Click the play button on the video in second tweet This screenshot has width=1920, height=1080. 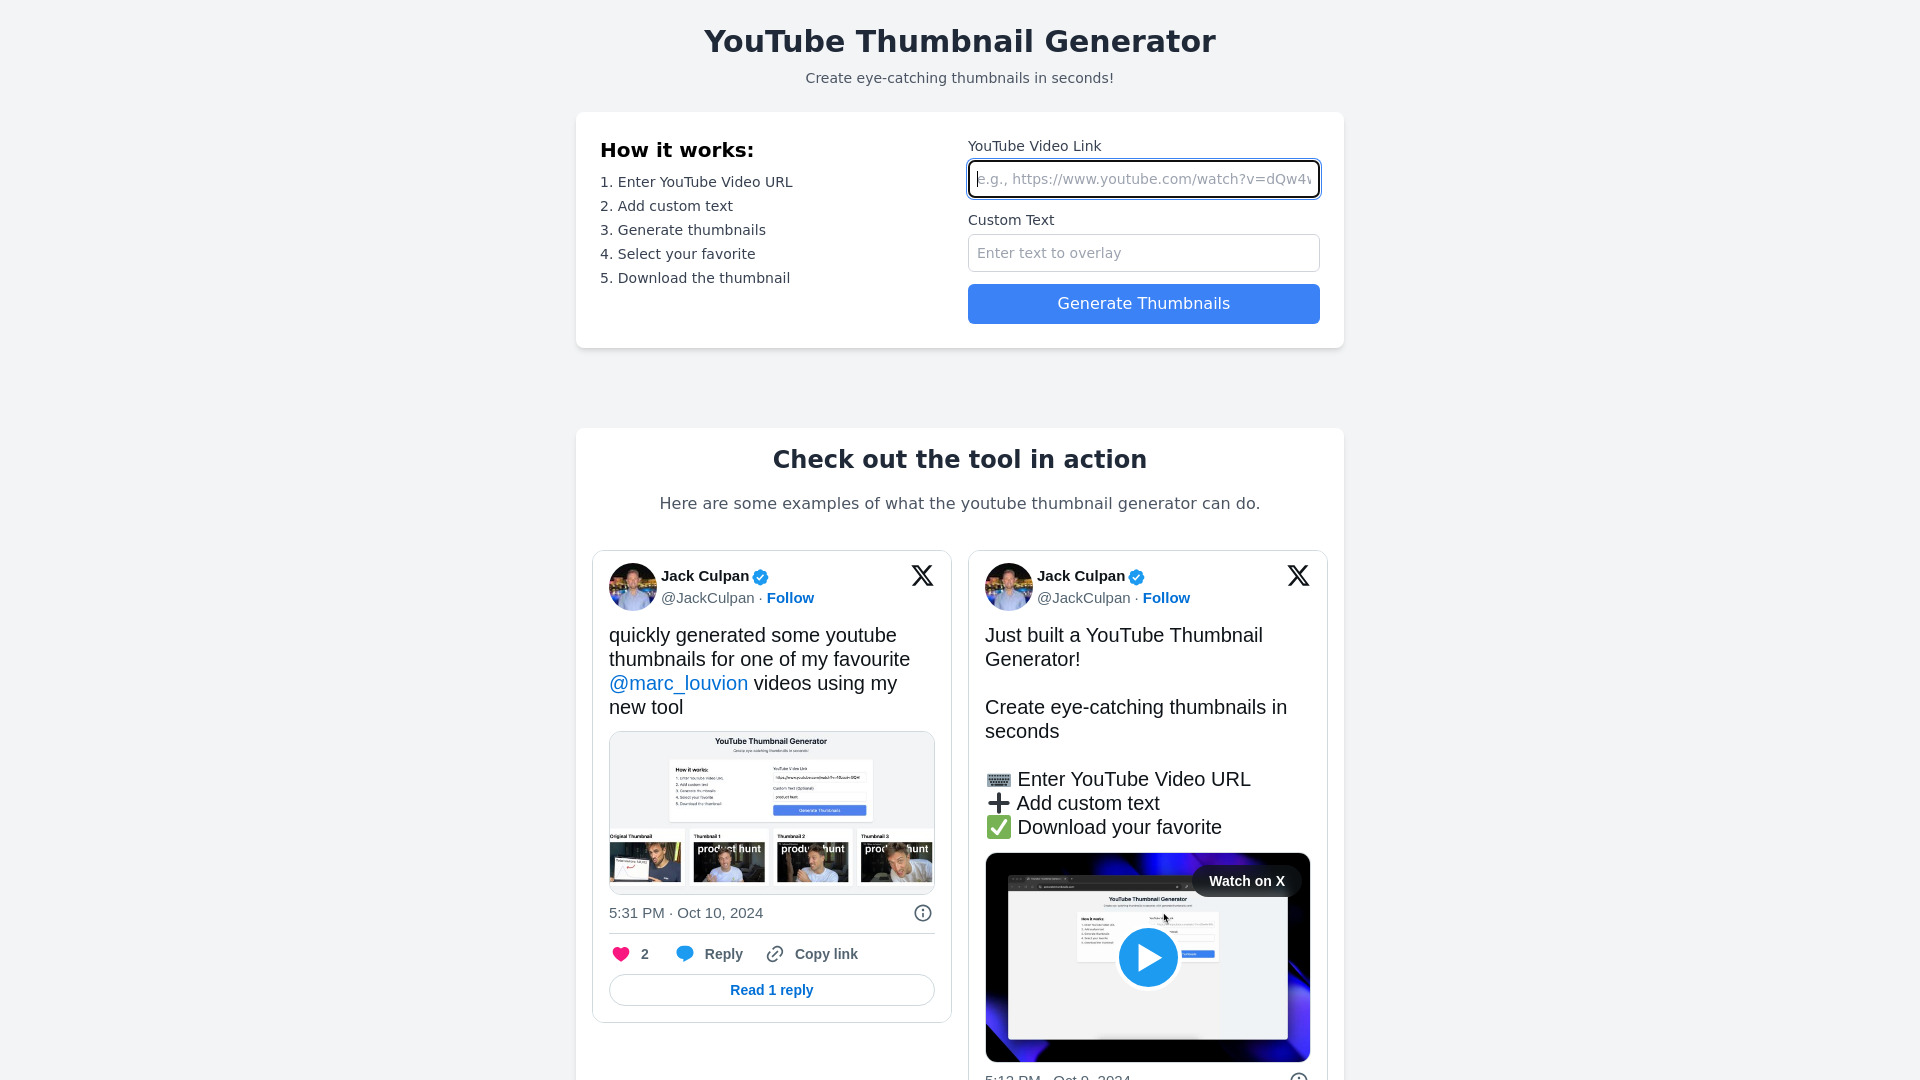1147,956
